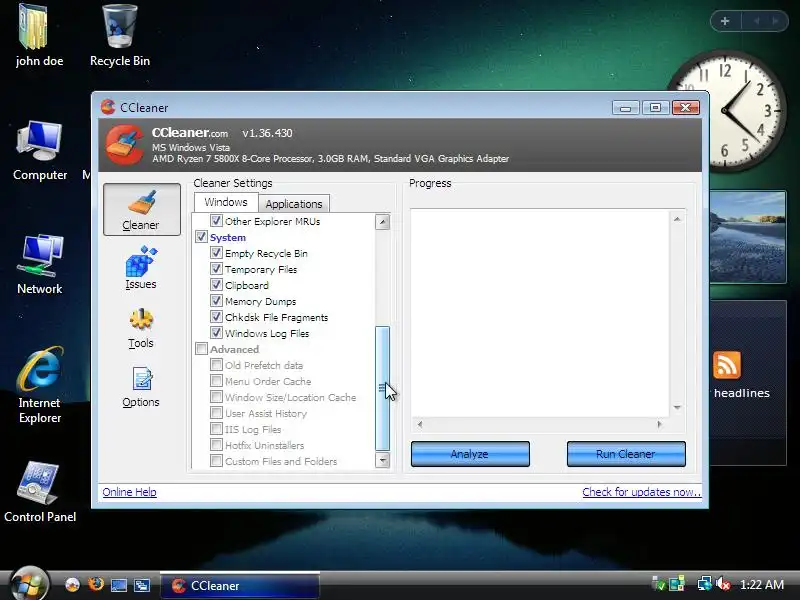Click the sidebar add gadget plus button
This screenshot has height=600, width=800.
(725, 21)
